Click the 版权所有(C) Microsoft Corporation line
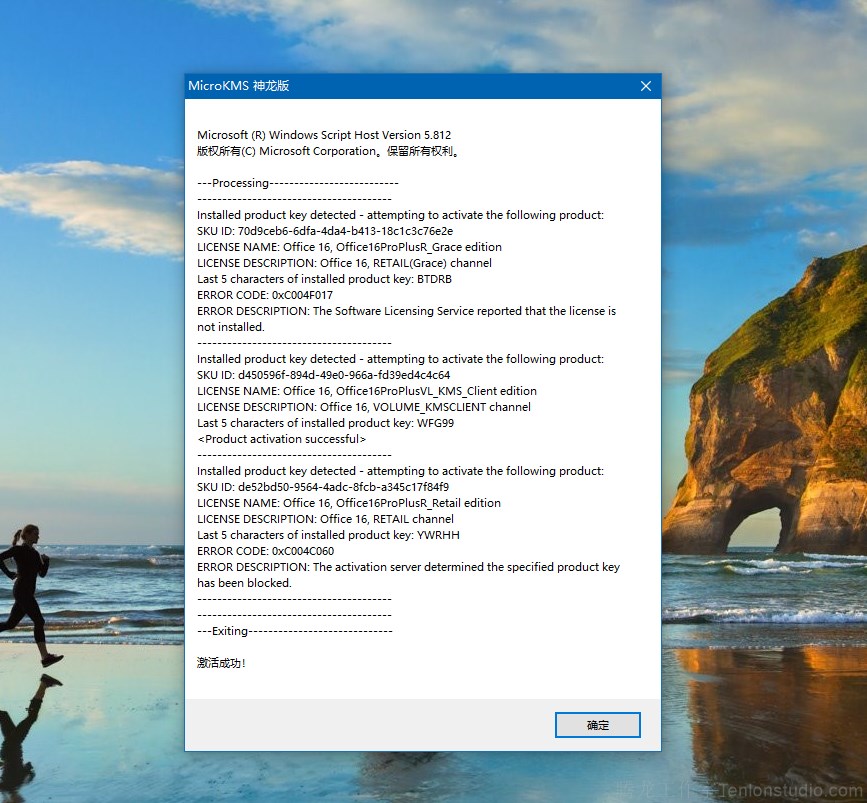867x803 pixels. click(328, 151)
